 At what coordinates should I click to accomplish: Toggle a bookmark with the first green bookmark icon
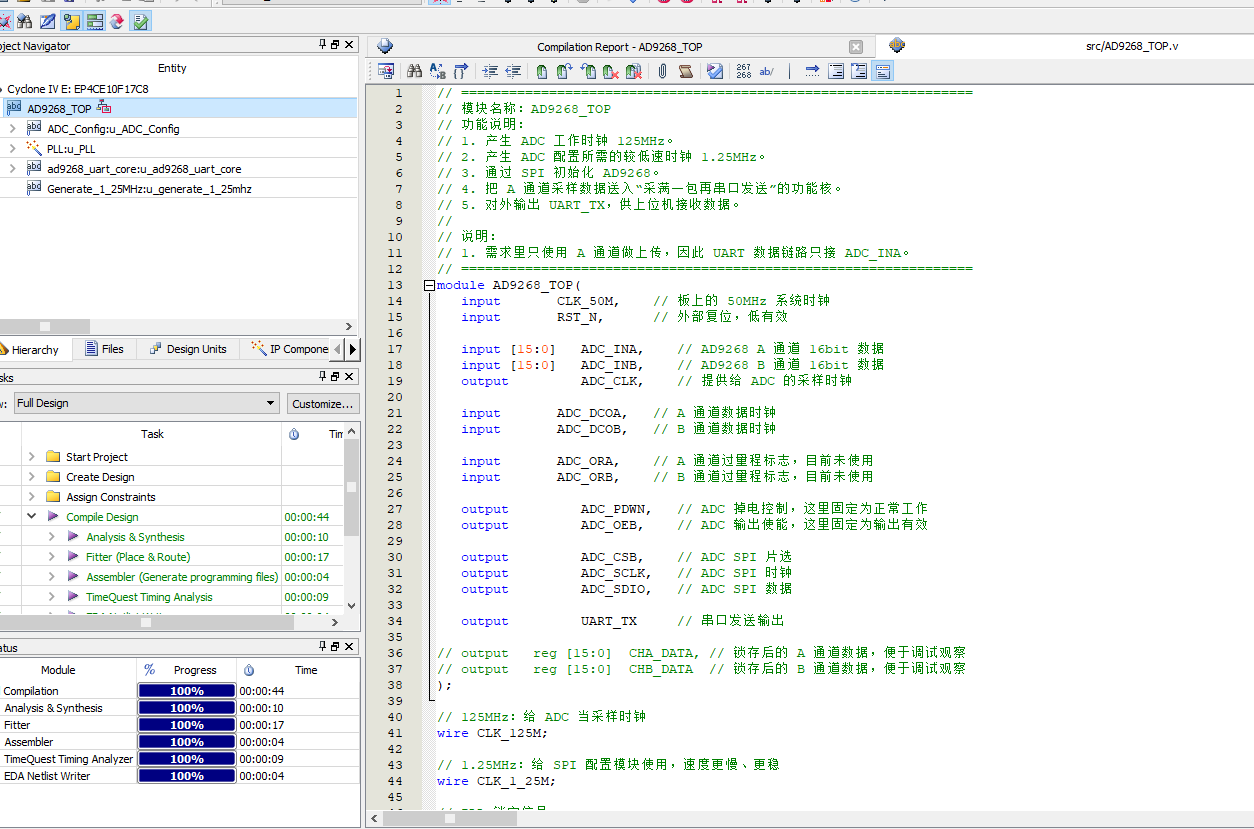[x=541, y=71]
